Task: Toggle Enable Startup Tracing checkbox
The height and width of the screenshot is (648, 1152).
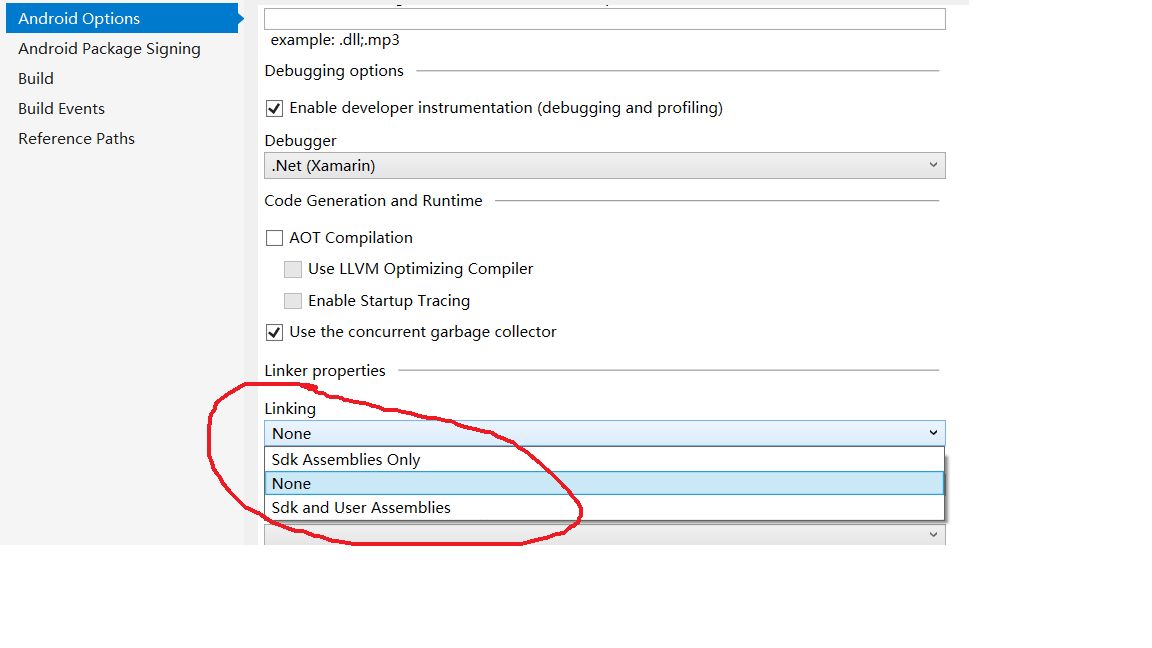Action: 293,301
